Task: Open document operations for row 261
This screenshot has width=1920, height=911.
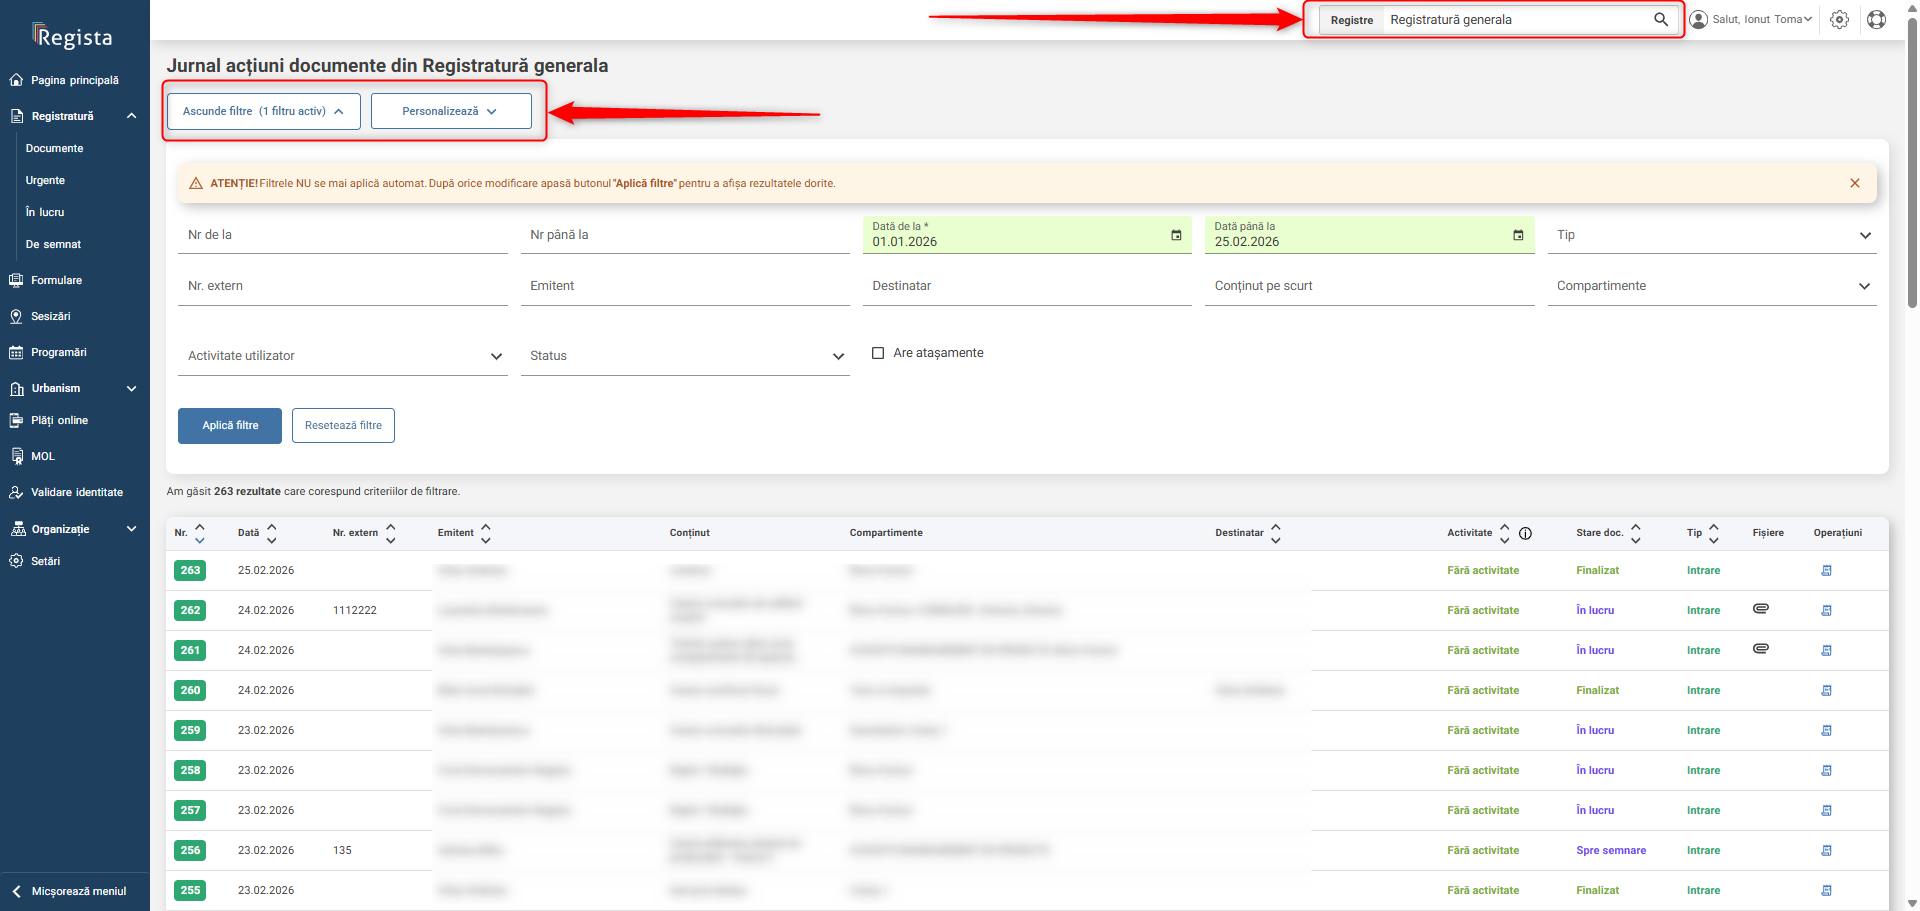Action: [1826, 650]
